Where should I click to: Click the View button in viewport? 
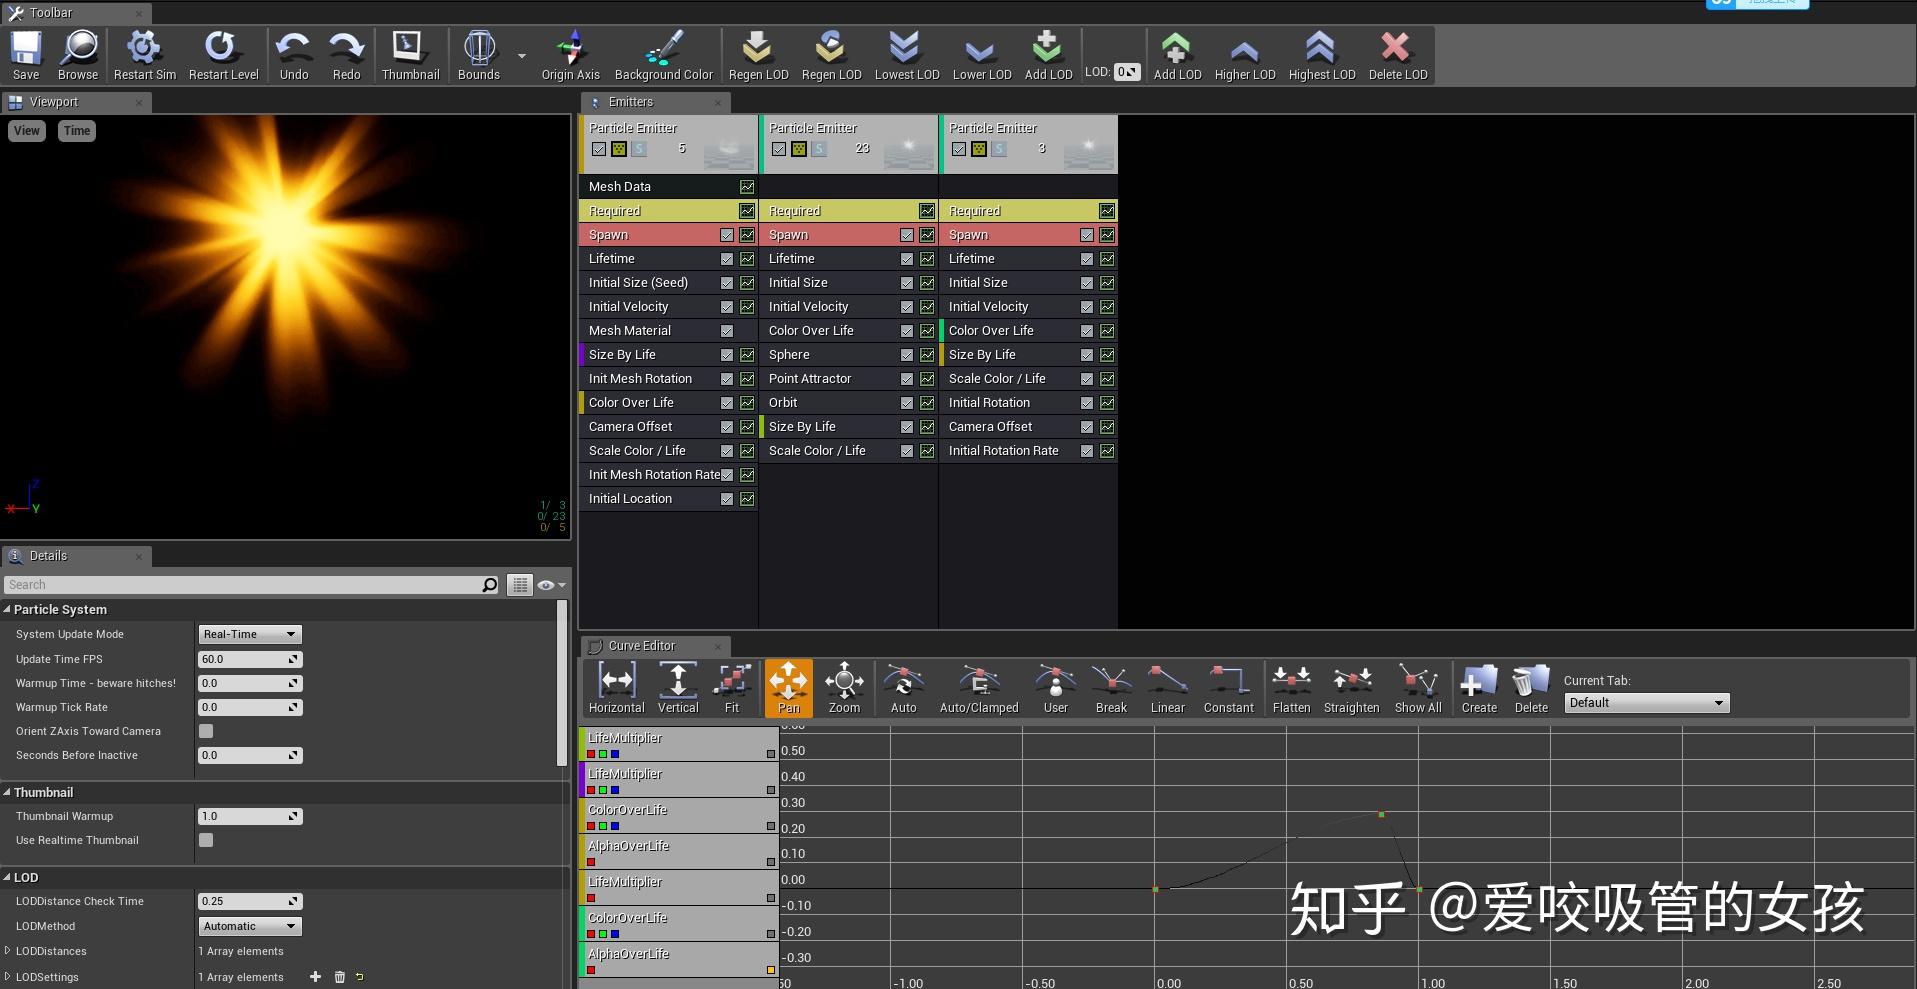[27, 131]
